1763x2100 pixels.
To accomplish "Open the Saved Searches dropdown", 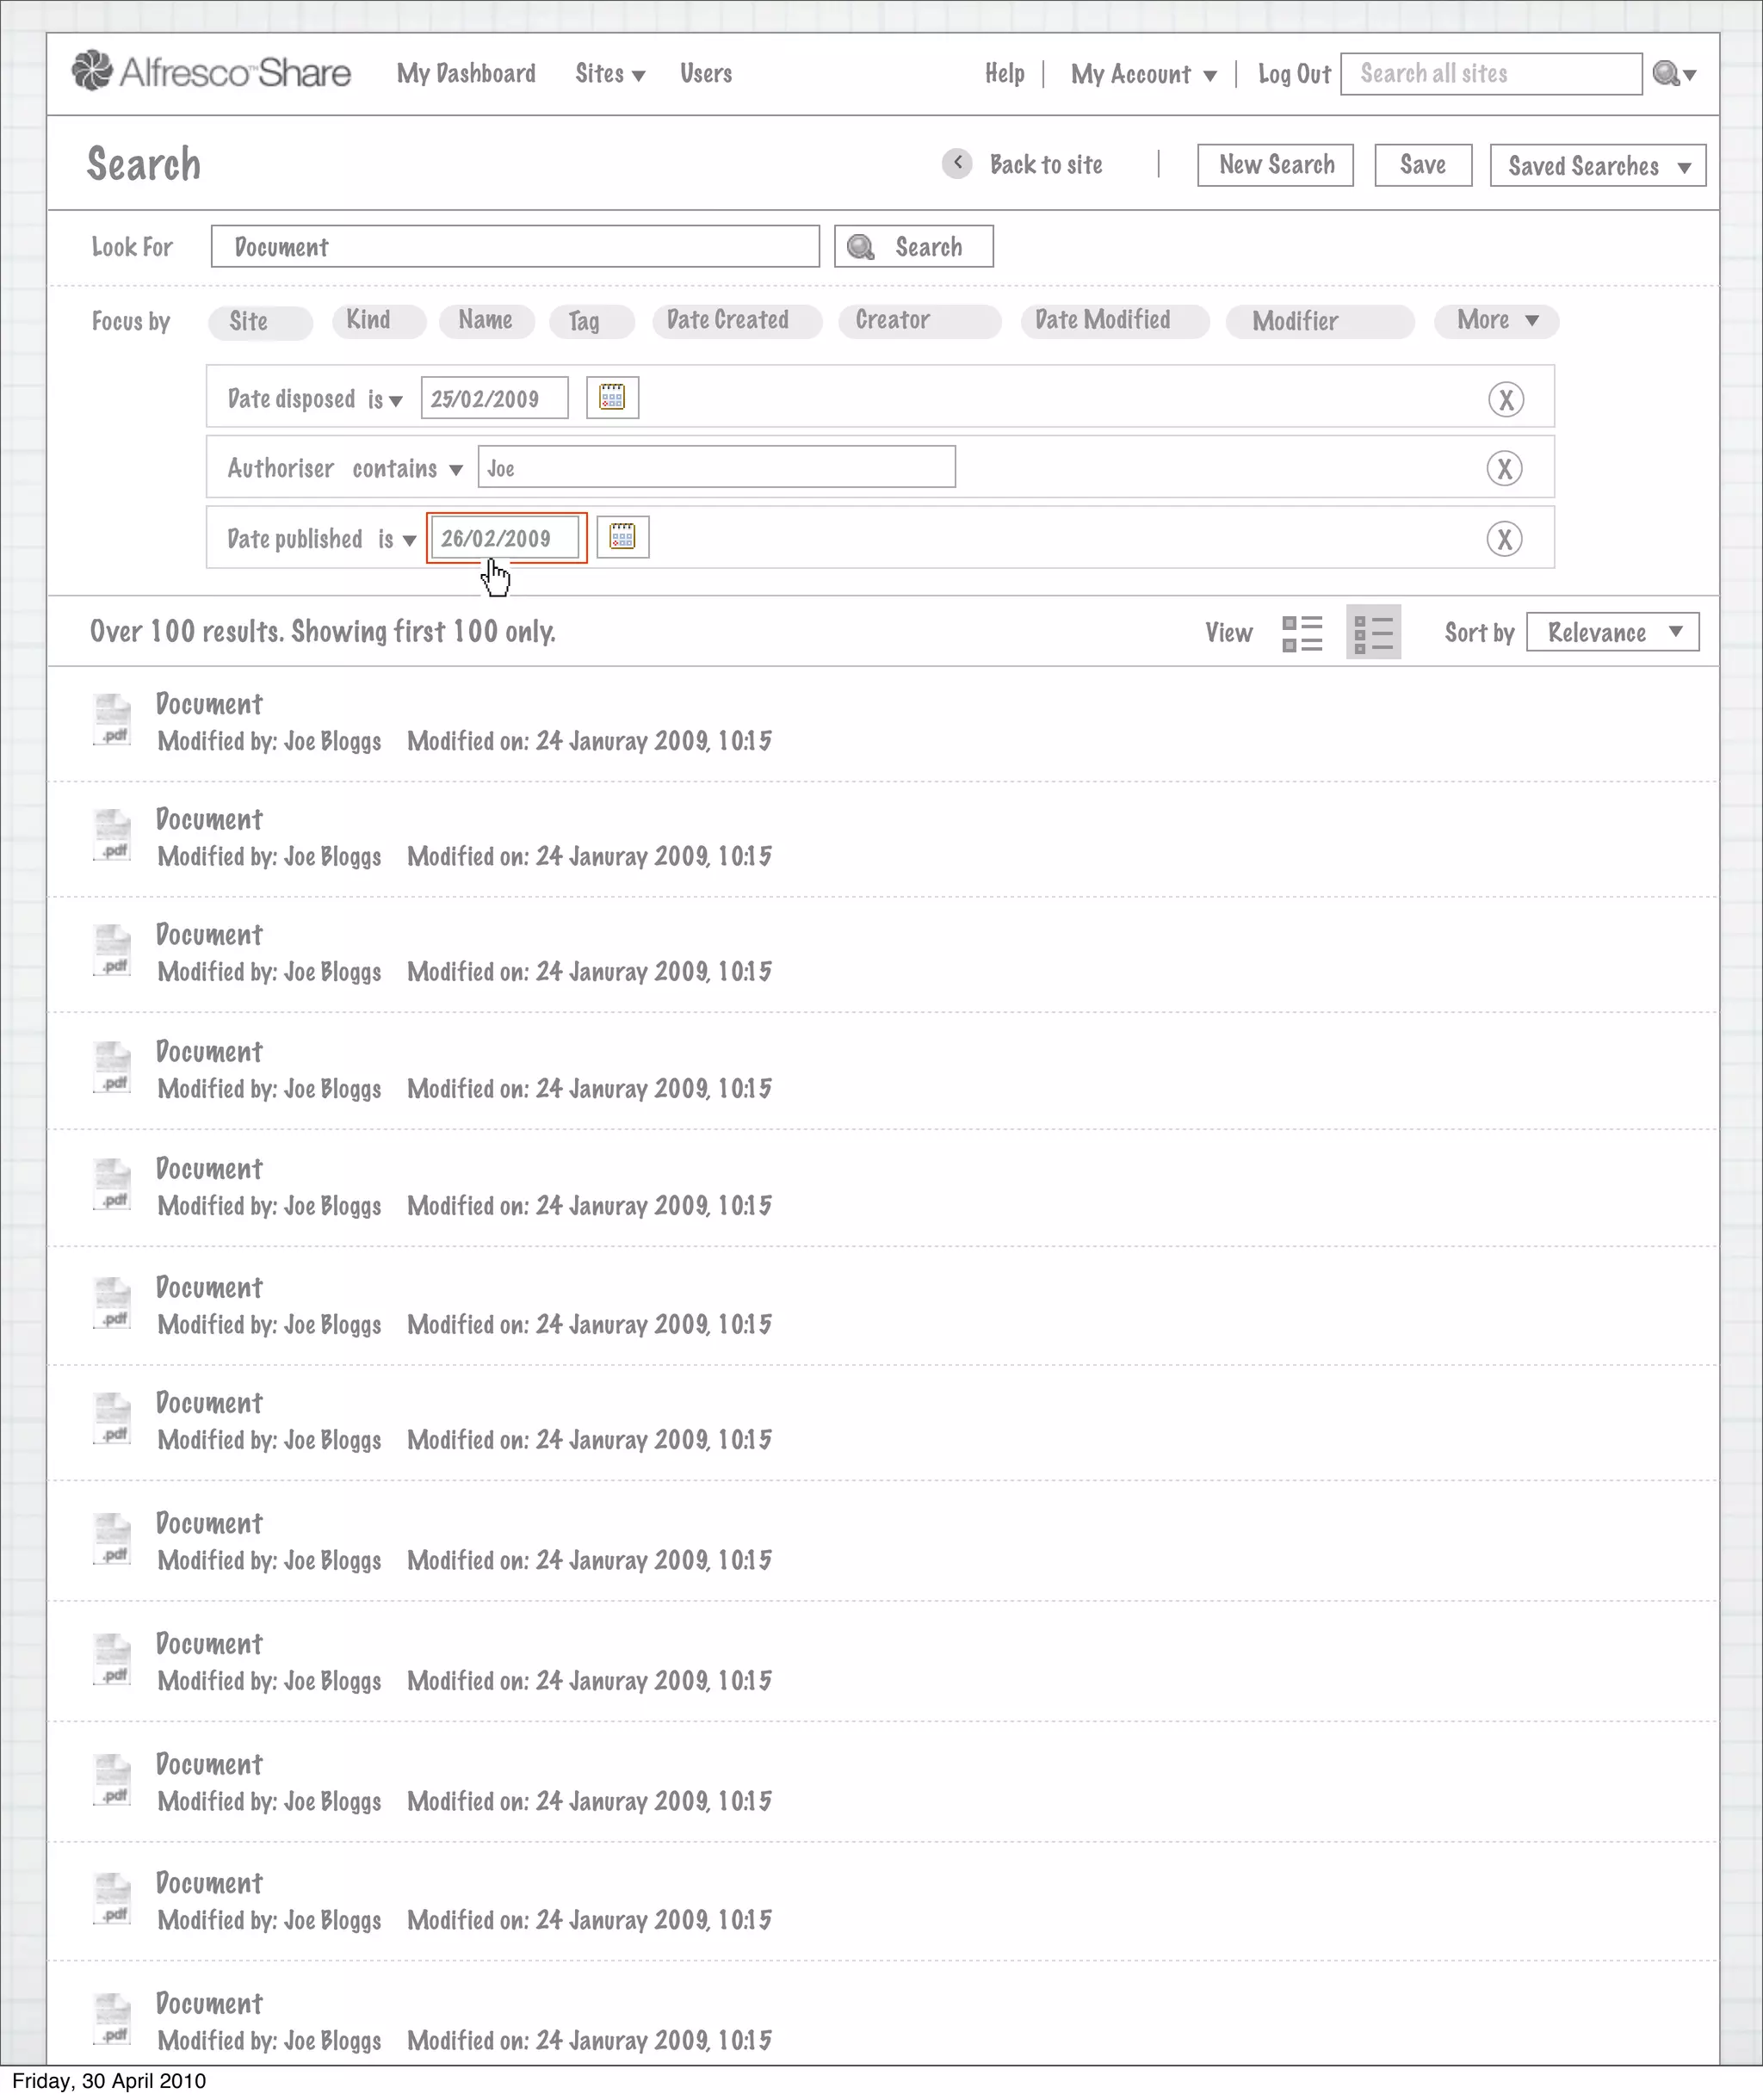I will click(1597, 166).
